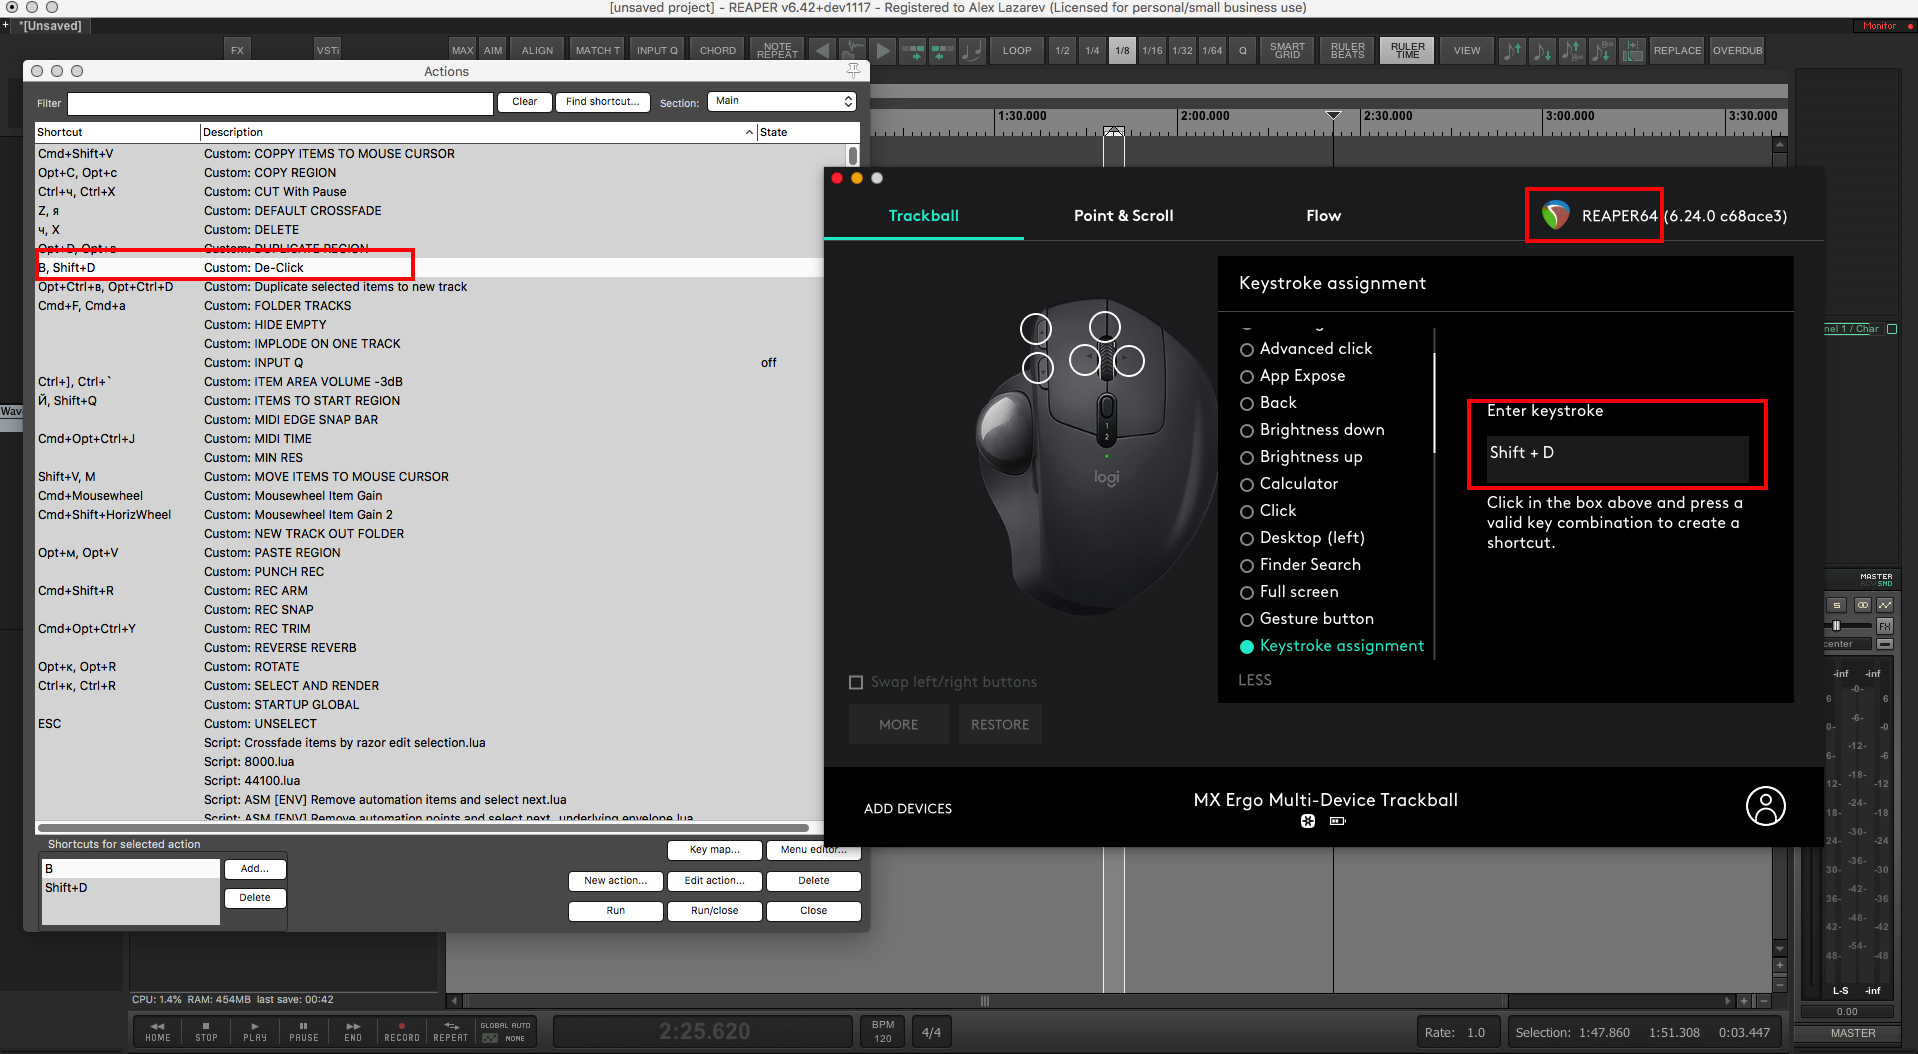Click the OVERDUB toolbar button
Viewport: 1918px width, 1054px height.
[1737, 50]
